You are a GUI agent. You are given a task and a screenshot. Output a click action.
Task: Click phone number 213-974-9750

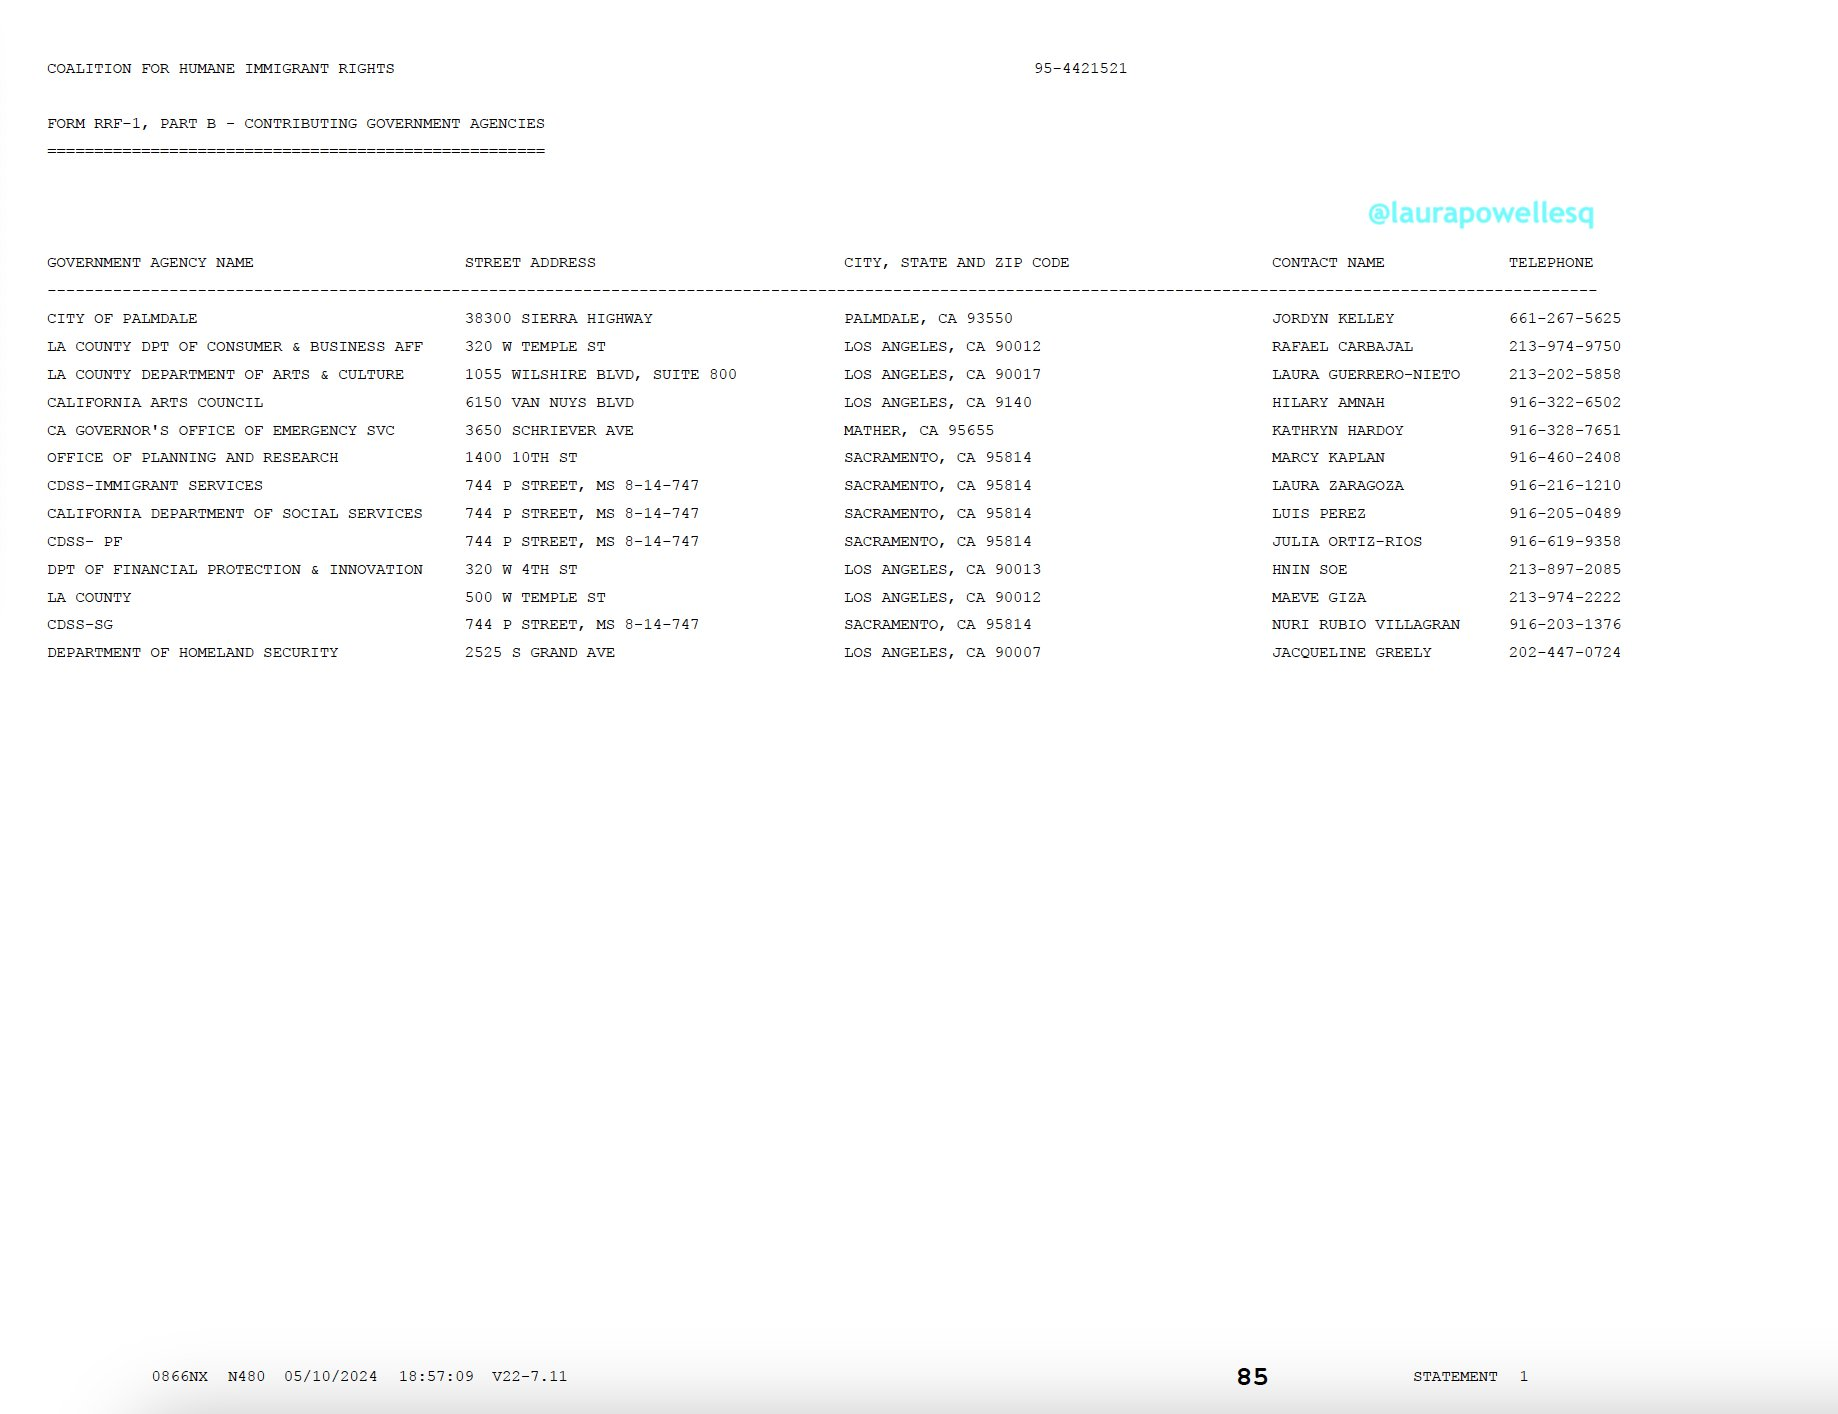tap(1565, 347)
